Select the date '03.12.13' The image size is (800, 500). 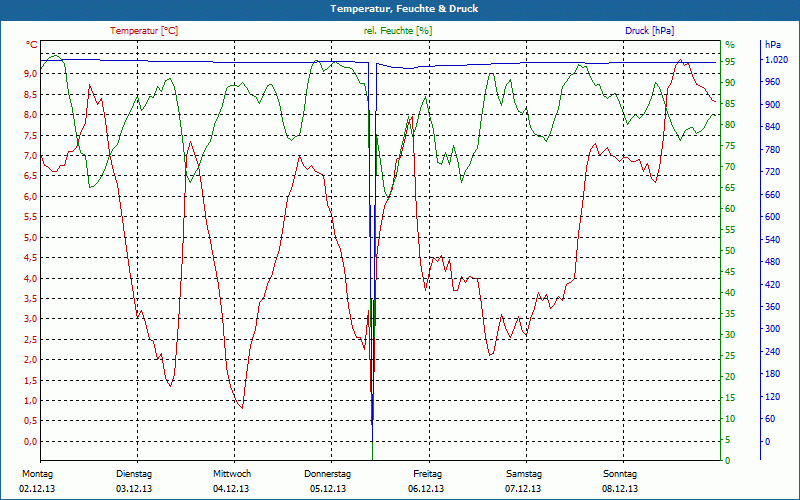click(134, 489)
